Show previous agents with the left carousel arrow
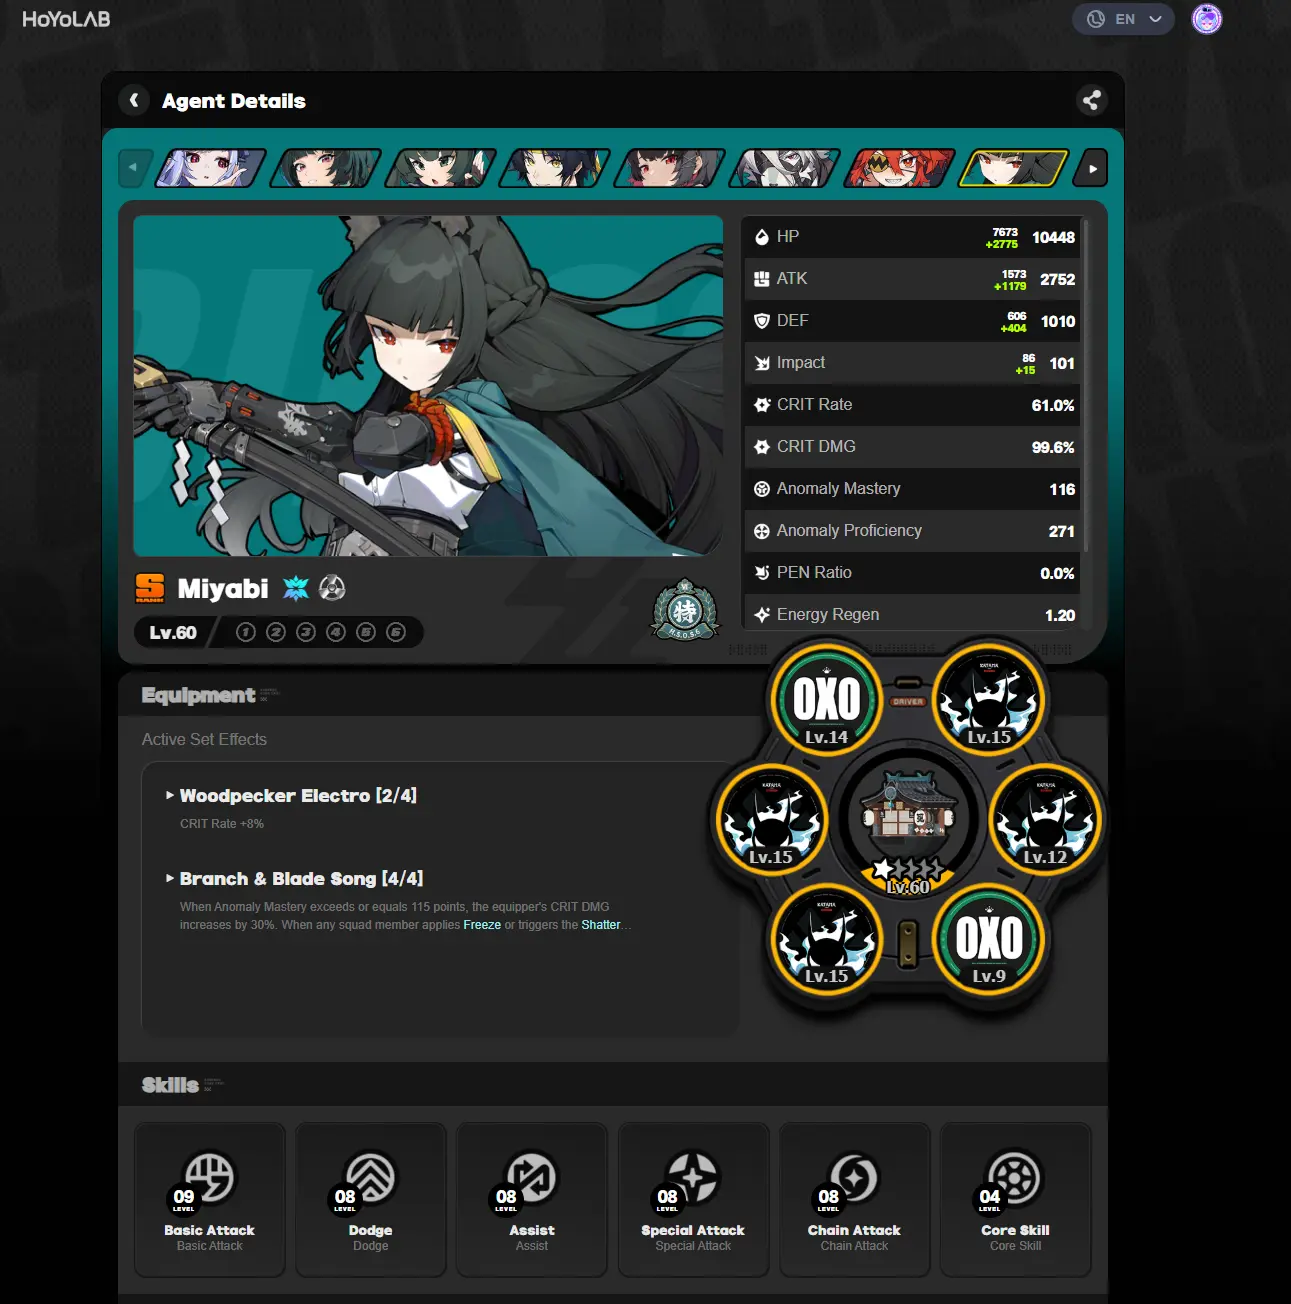This screenshot has height=1304, width=1291. pyautogui.click(x=135, y=168)
